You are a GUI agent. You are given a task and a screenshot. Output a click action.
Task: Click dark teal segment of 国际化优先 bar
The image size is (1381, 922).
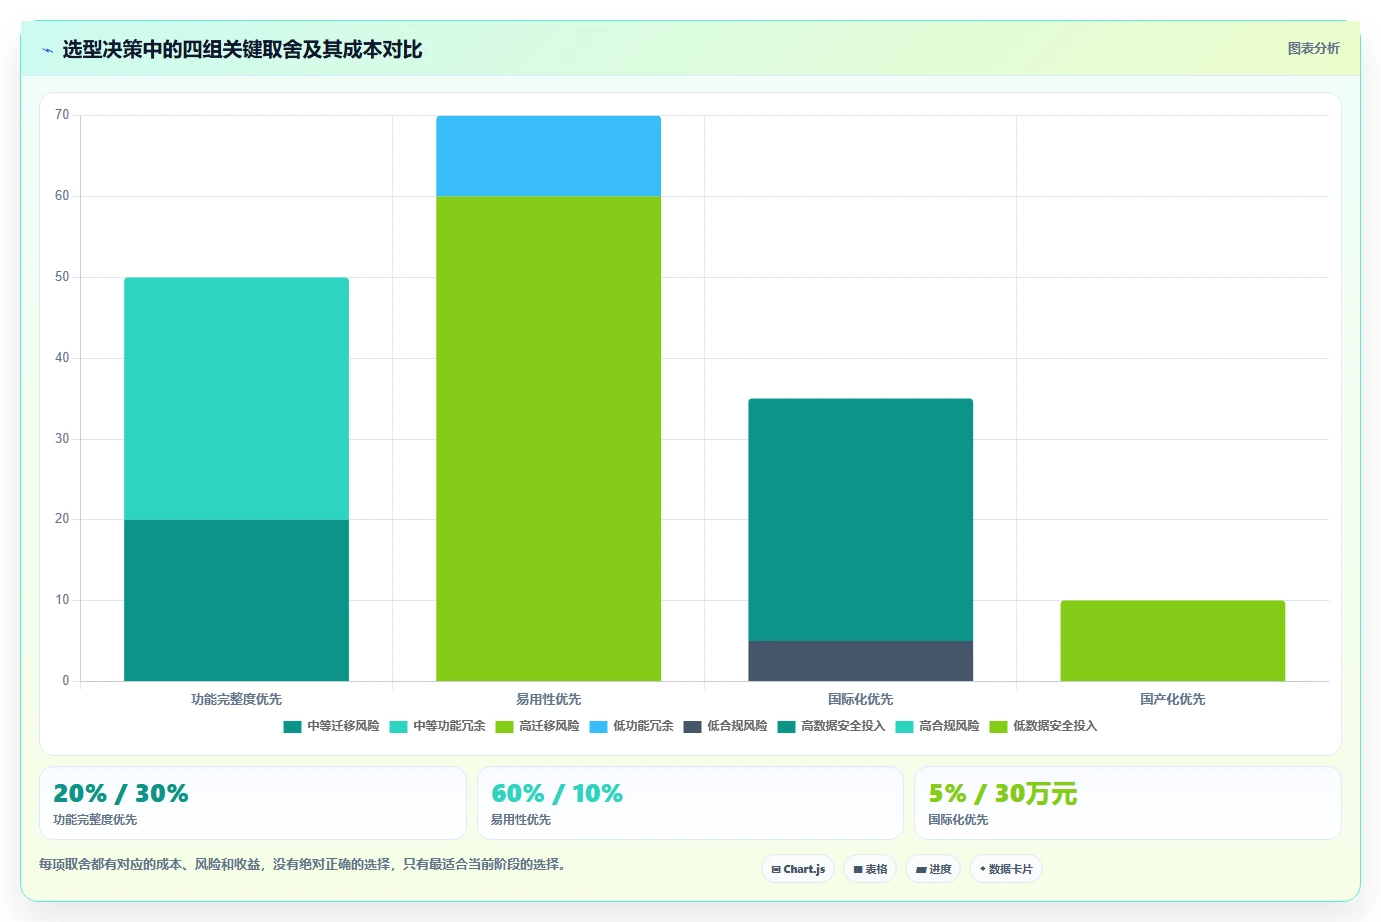click(860, 519)
